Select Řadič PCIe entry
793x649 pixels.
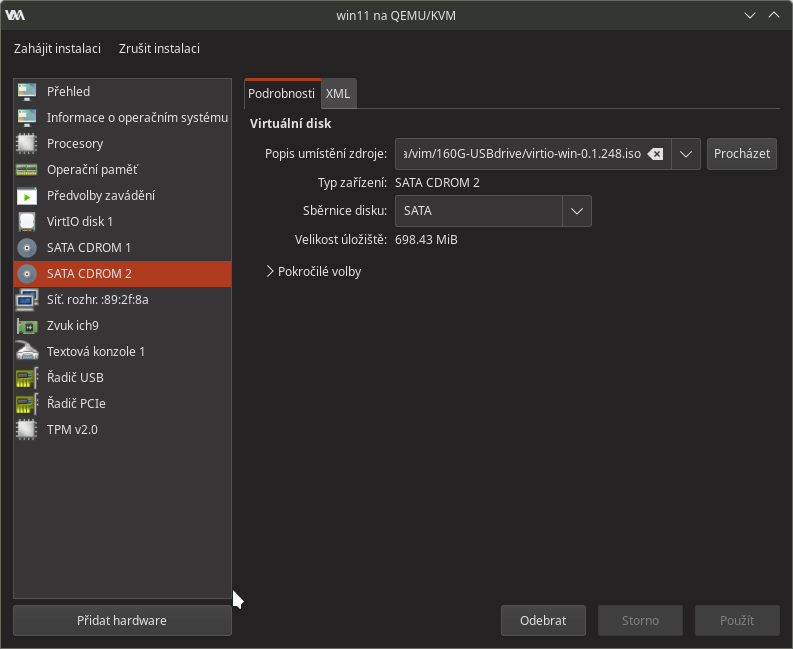click(122, 404)
